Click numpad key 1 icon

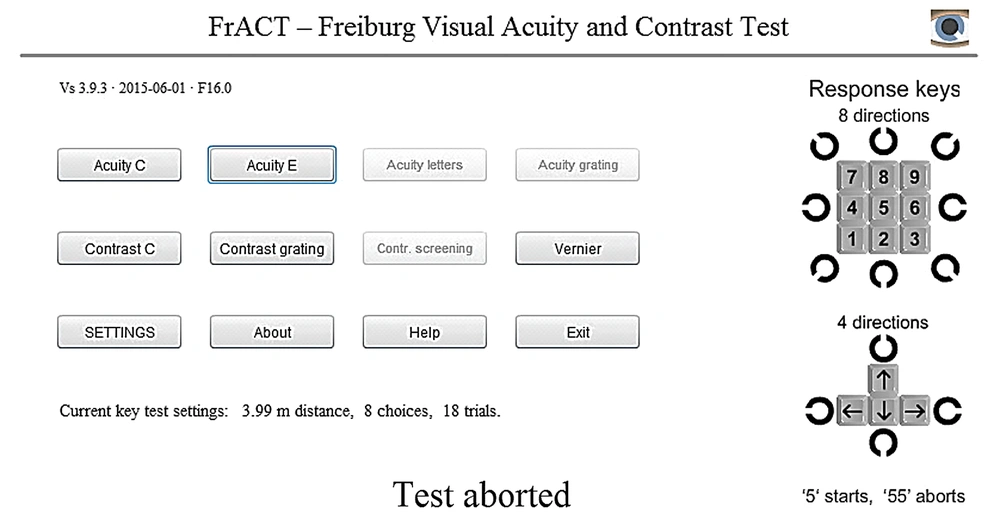[851, 239]
